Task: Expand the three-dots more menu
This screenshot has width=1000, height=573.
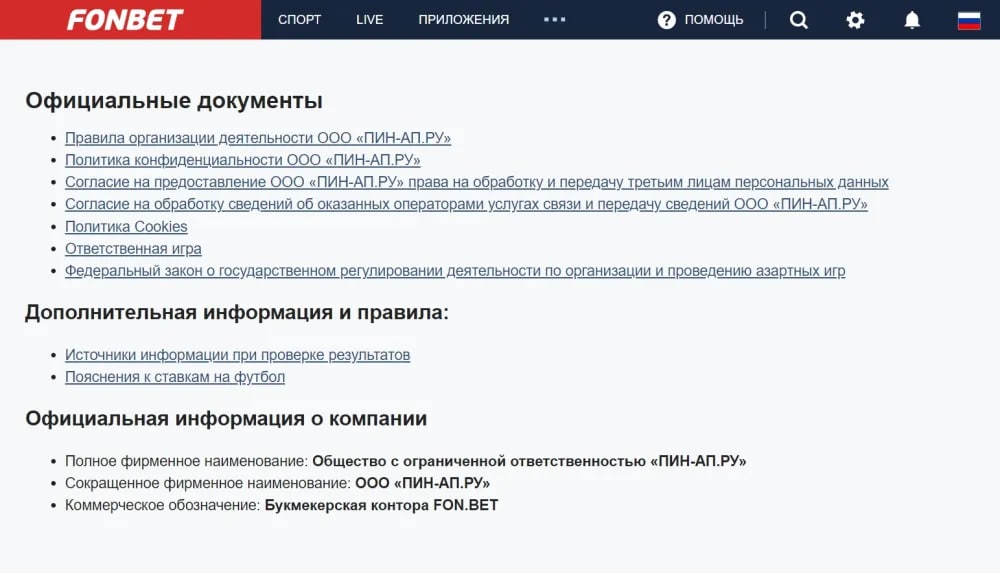Action: tap(554, 20)
